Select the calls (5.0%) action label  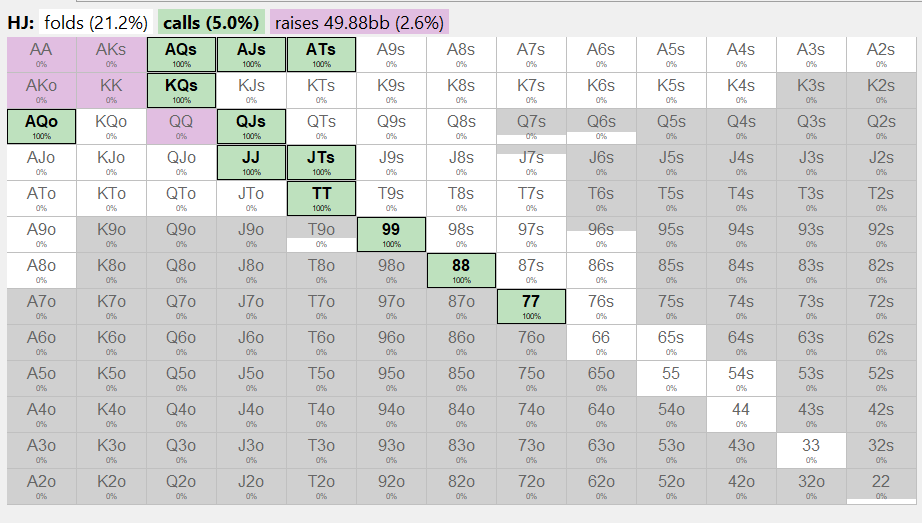[x=211, y=23]
